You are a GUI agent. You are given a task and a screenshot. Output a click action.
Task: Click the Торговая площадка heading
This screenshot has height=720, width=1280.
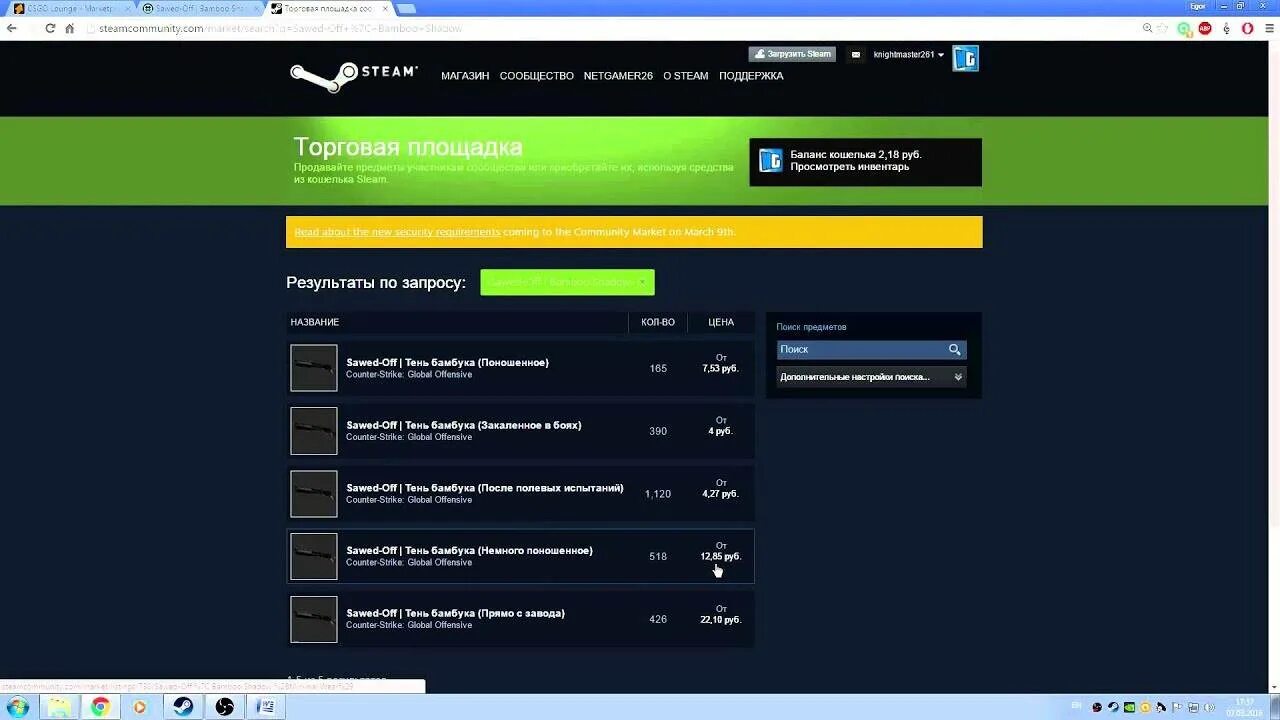coord(408,147)
